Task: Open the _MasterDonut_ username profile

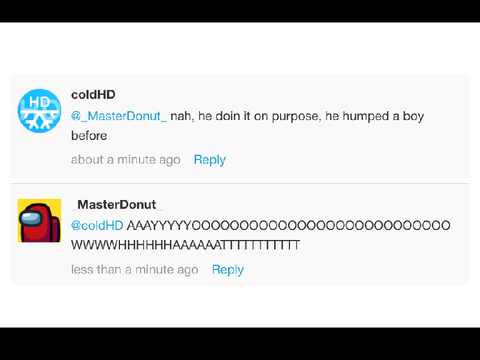Action: click(116, 204)
